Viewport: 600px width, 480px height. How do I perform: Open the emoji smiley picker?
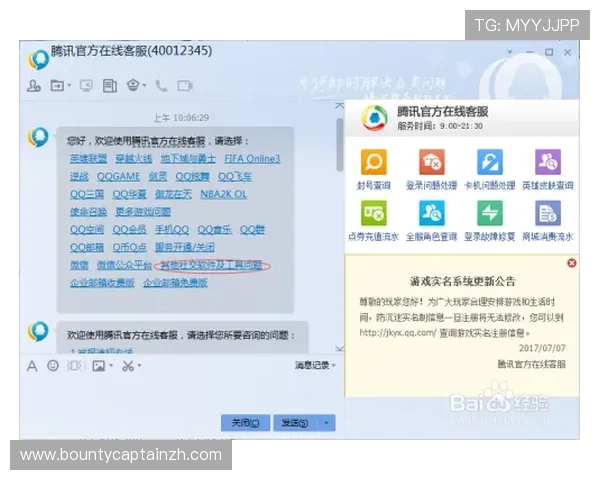pyautogui.click(x=53, y=366)
